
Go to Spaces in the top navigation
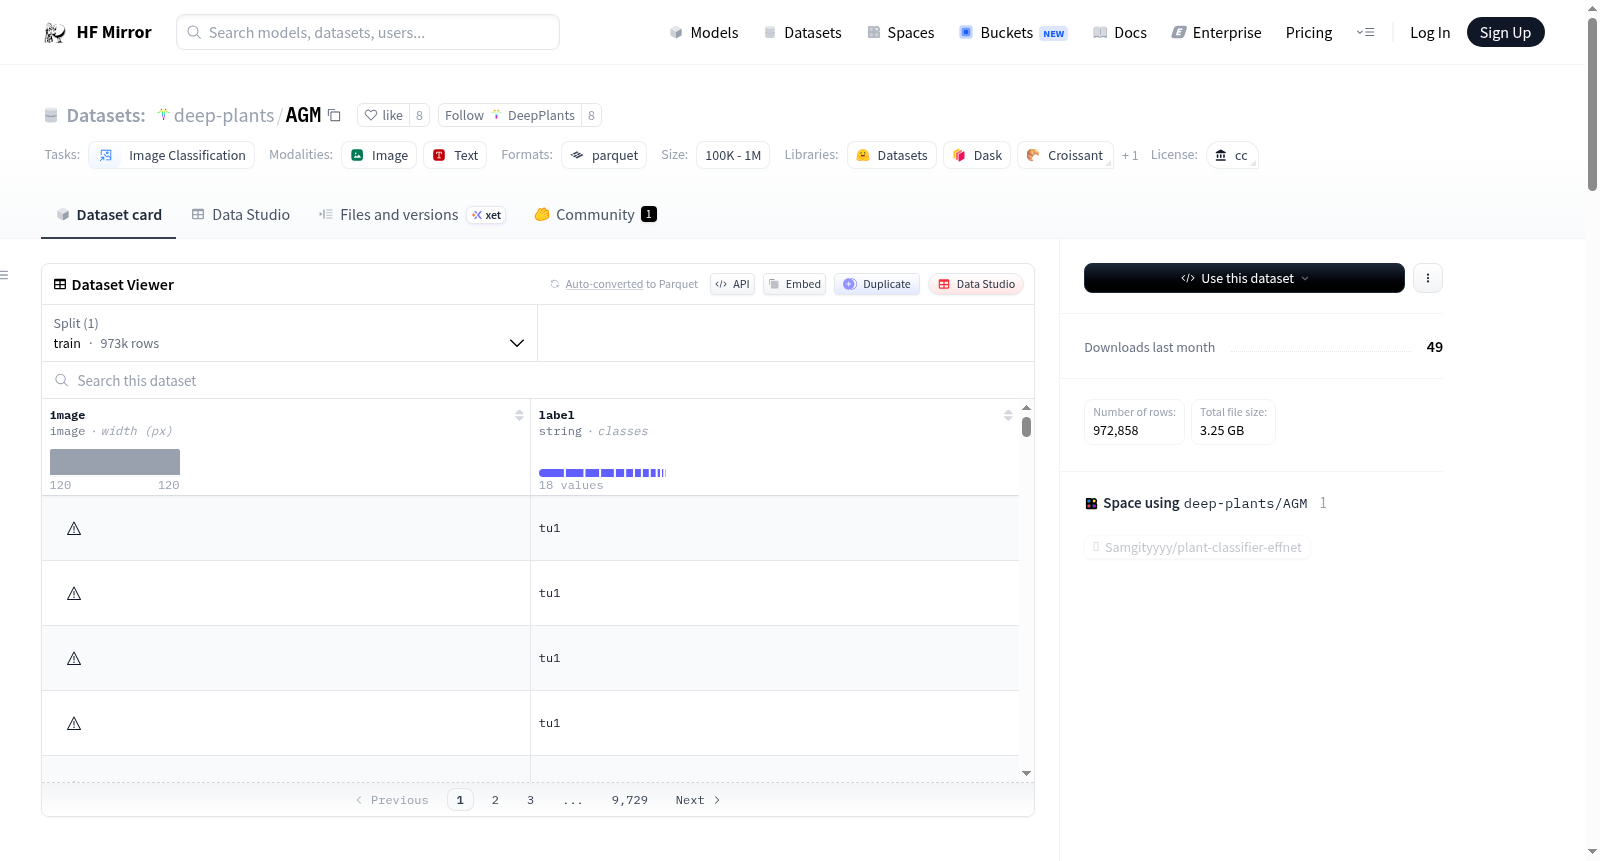(x=900, y=32)
